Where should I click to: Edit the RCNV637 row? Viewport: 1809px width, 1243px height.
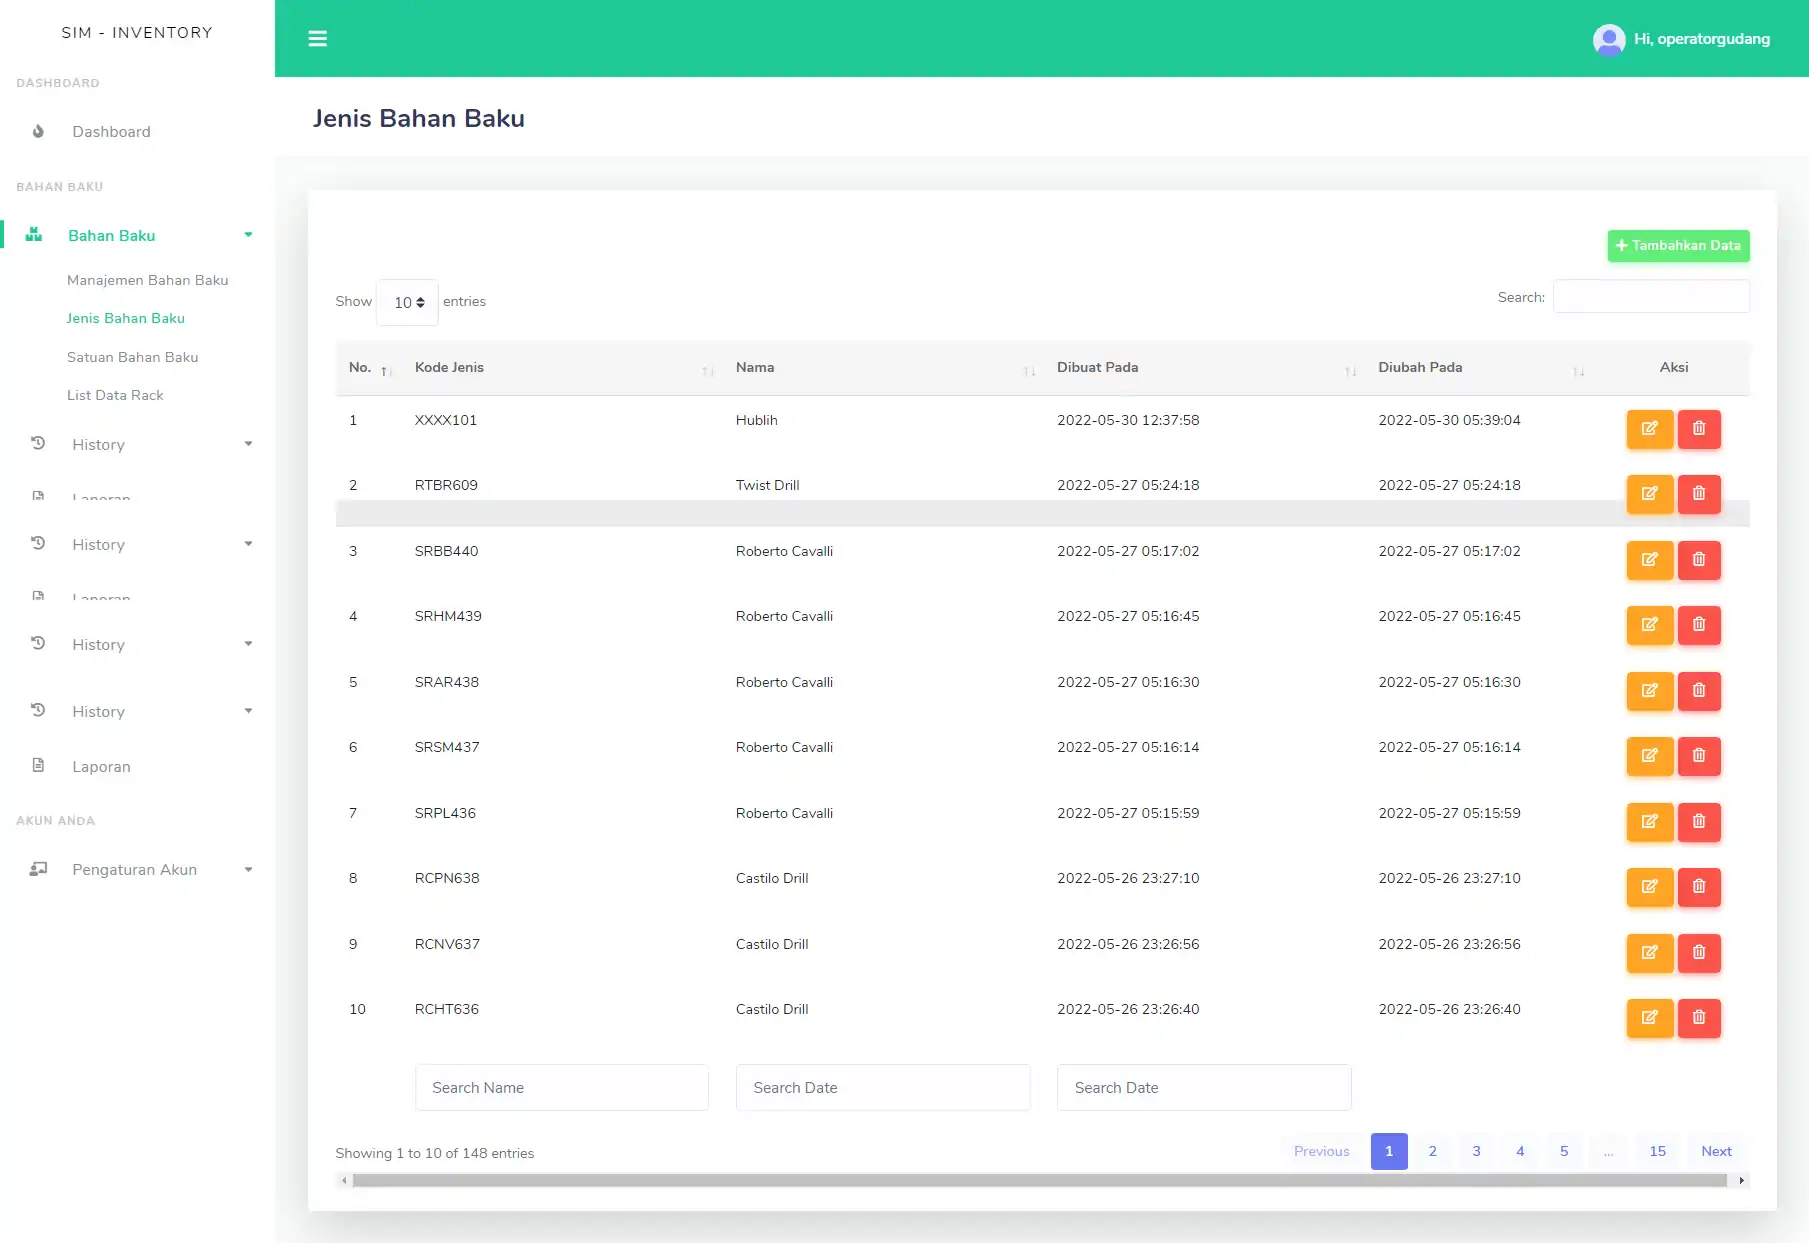tap(1650, 953)
